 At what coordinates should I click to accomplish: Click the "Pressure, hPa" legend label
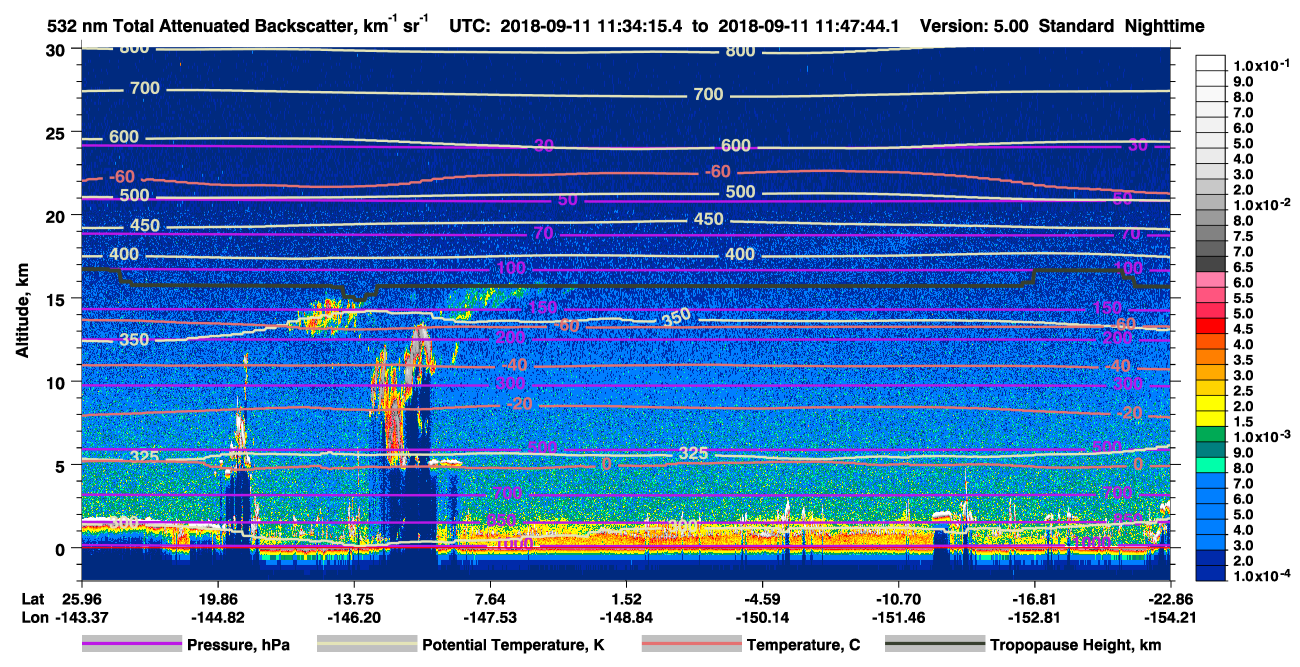(x=239, y=645)
